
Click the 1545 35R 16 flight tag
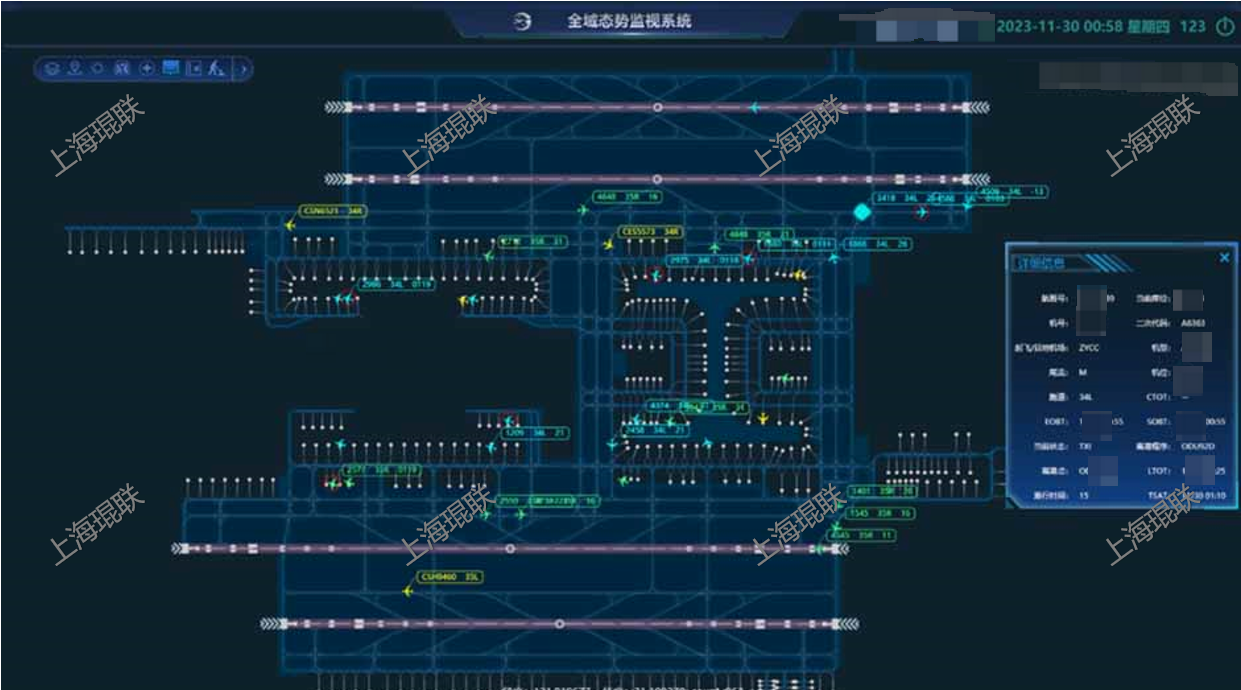pos(881,513)
